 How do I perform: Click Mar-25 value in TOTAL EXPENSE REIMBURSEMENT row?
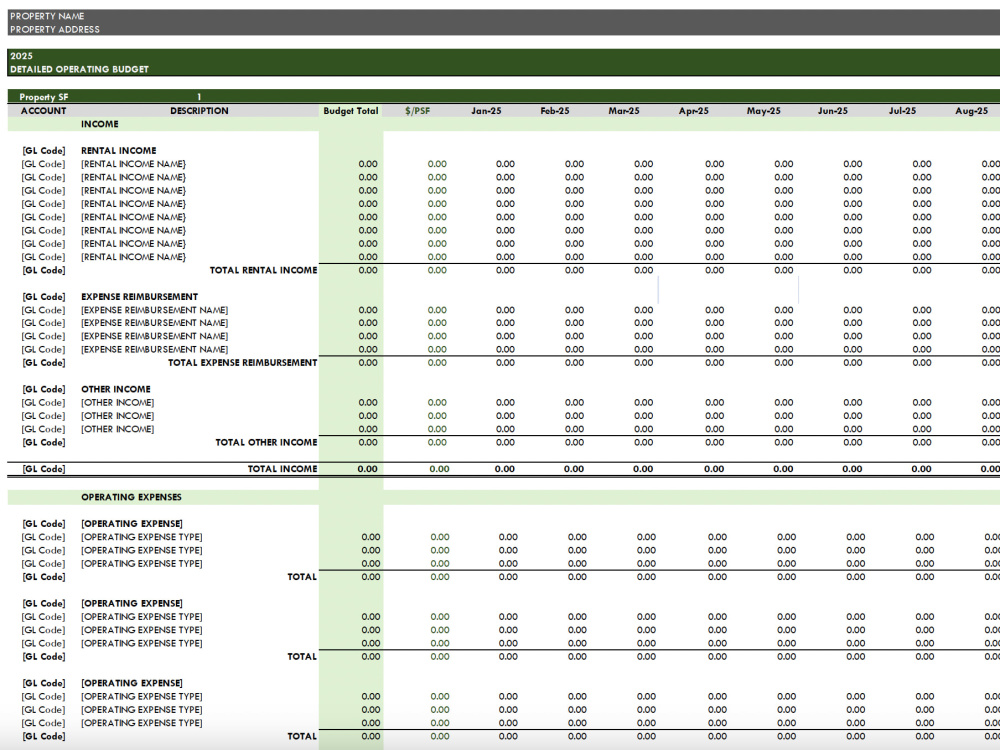click(x=643, y=363)
